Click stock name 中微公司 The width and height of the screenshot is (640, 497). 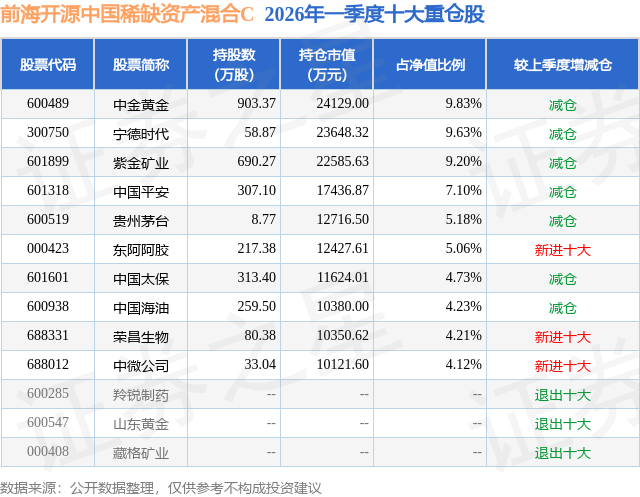(141, 366)
